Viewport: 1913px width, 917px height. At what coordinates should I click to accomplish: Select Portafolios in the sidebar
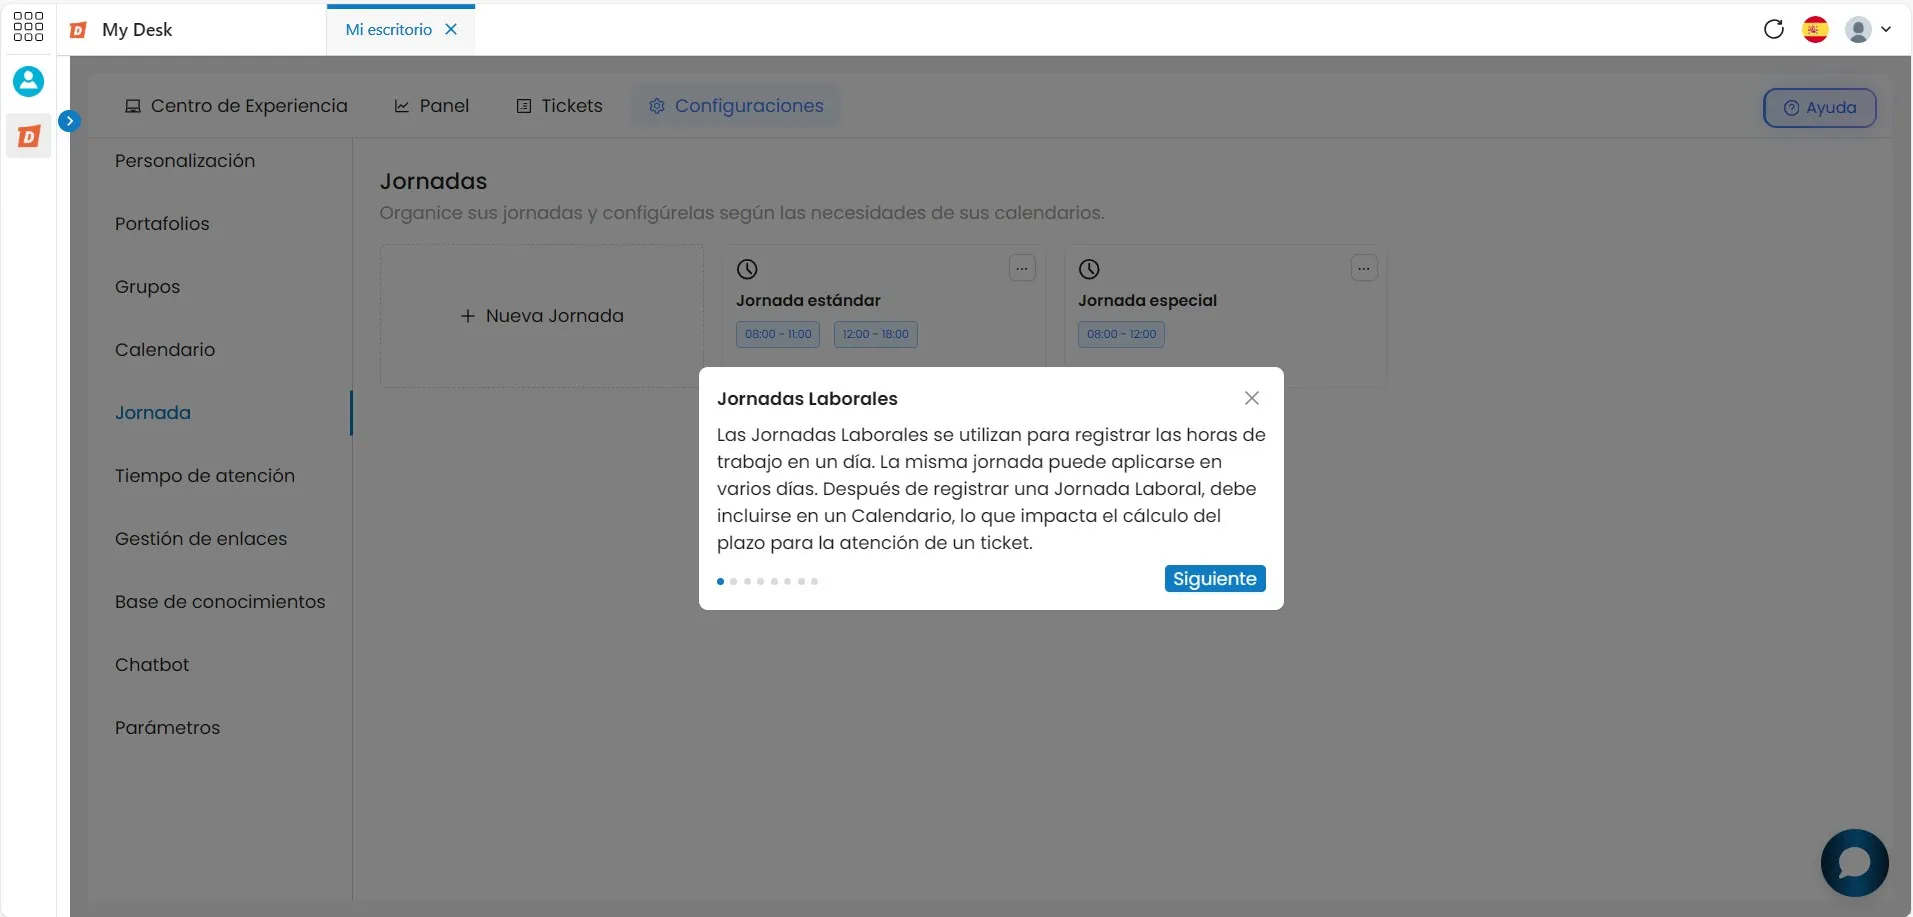click(162, 223)
